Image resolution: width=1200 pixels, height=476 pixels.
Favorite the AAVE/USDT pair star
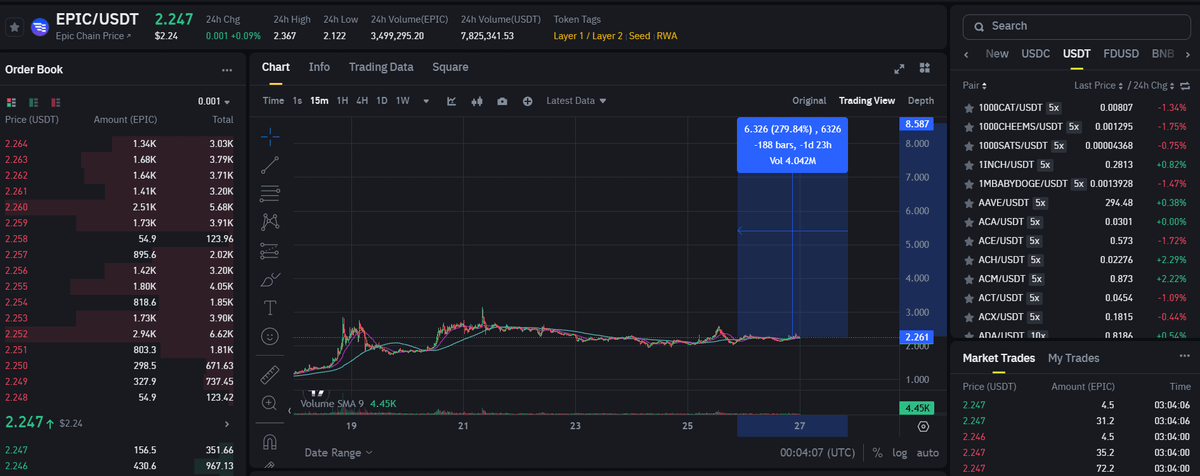968,202
